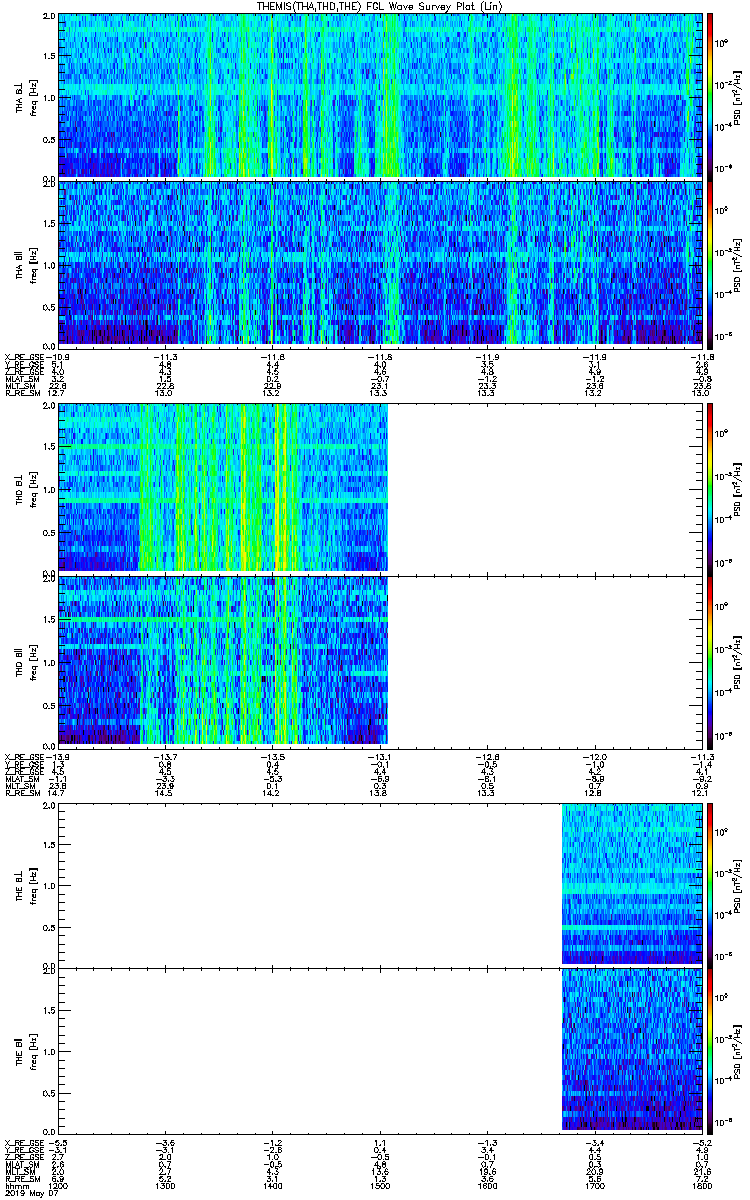Viewport: 750px width, 1200px height.
Task: Select the THE B-perpendicular spectrogram panel
Action: click(x=379, y=884)
